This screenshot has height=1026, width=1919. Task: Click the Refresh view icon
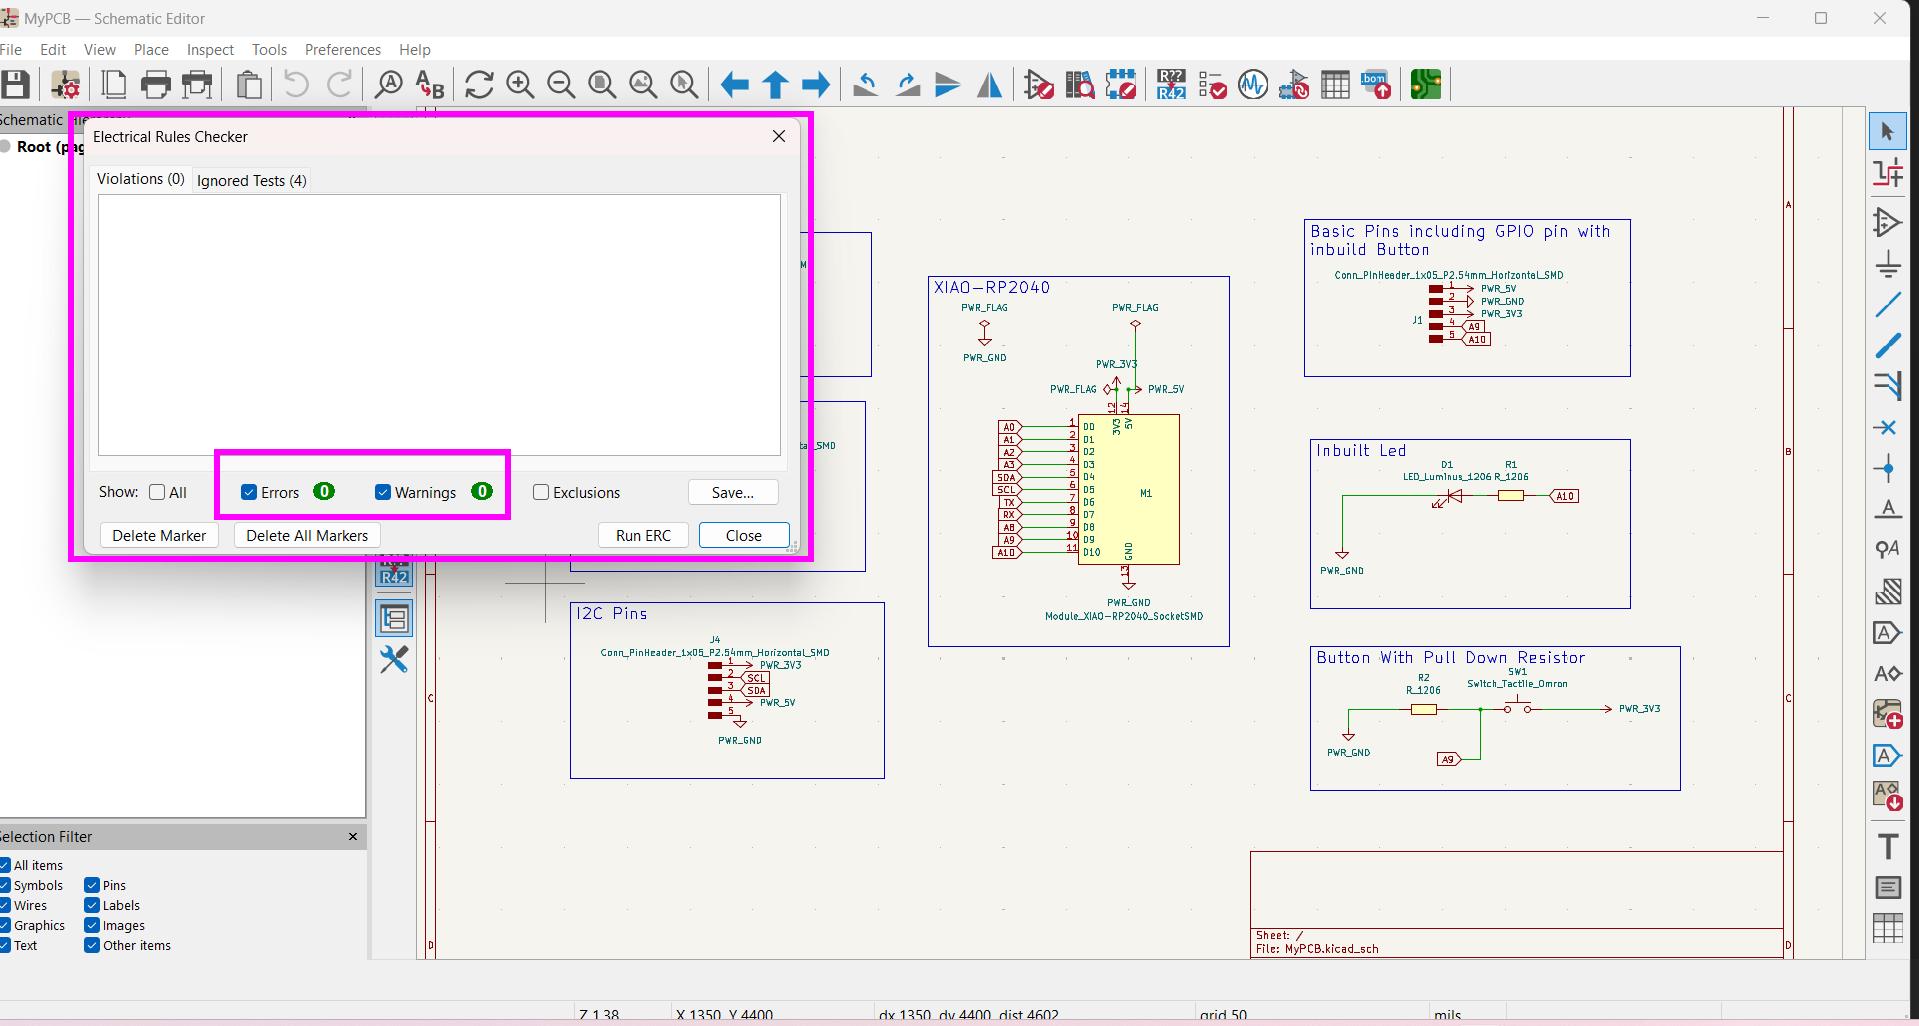(479, 85)
